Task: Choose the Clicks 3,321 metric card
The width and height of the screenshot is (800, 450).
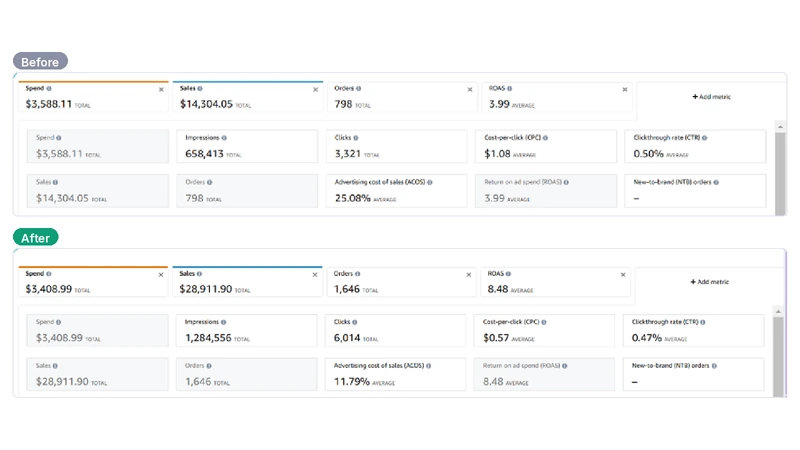Action: point(397,146)
